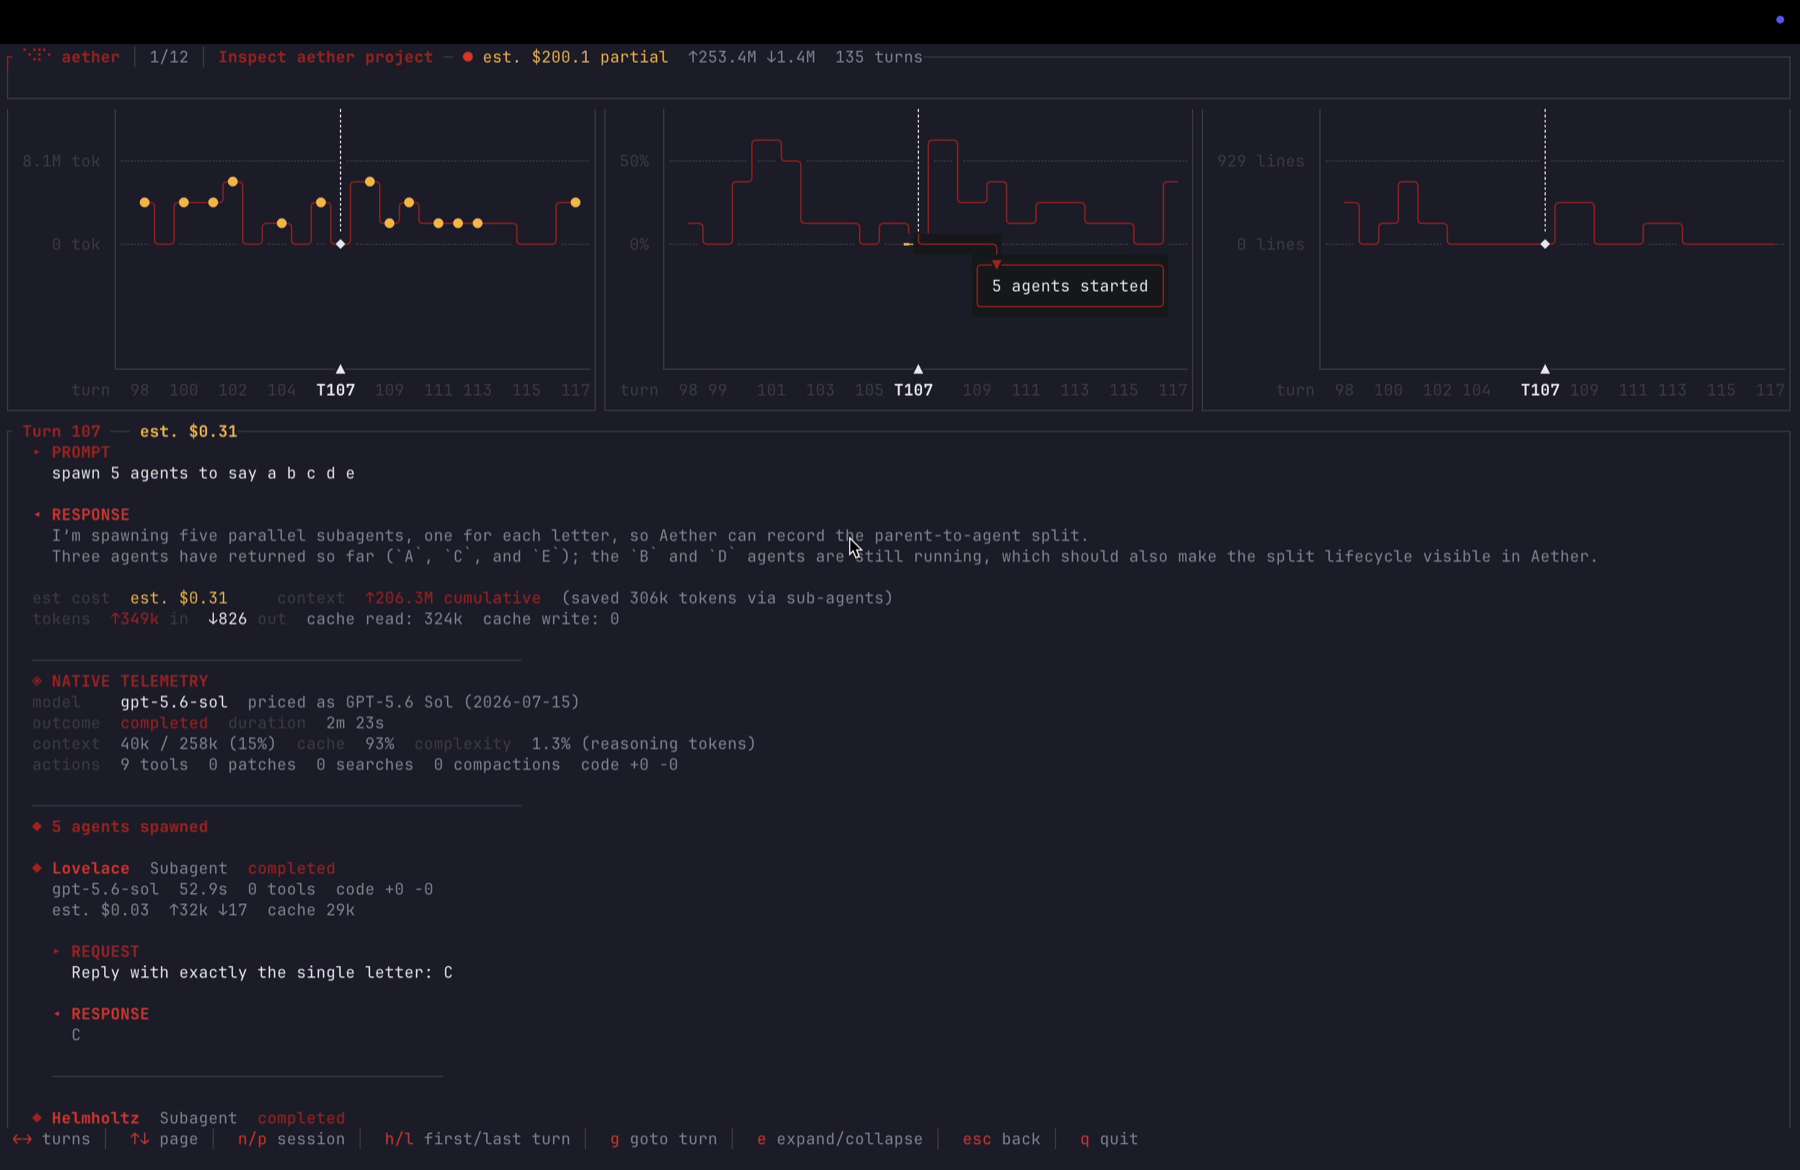Click the 'page' up-down arrow shortcut hint
Image resolution: width=1800 pixels, height=1170 pixels.
pos(164,1139)
